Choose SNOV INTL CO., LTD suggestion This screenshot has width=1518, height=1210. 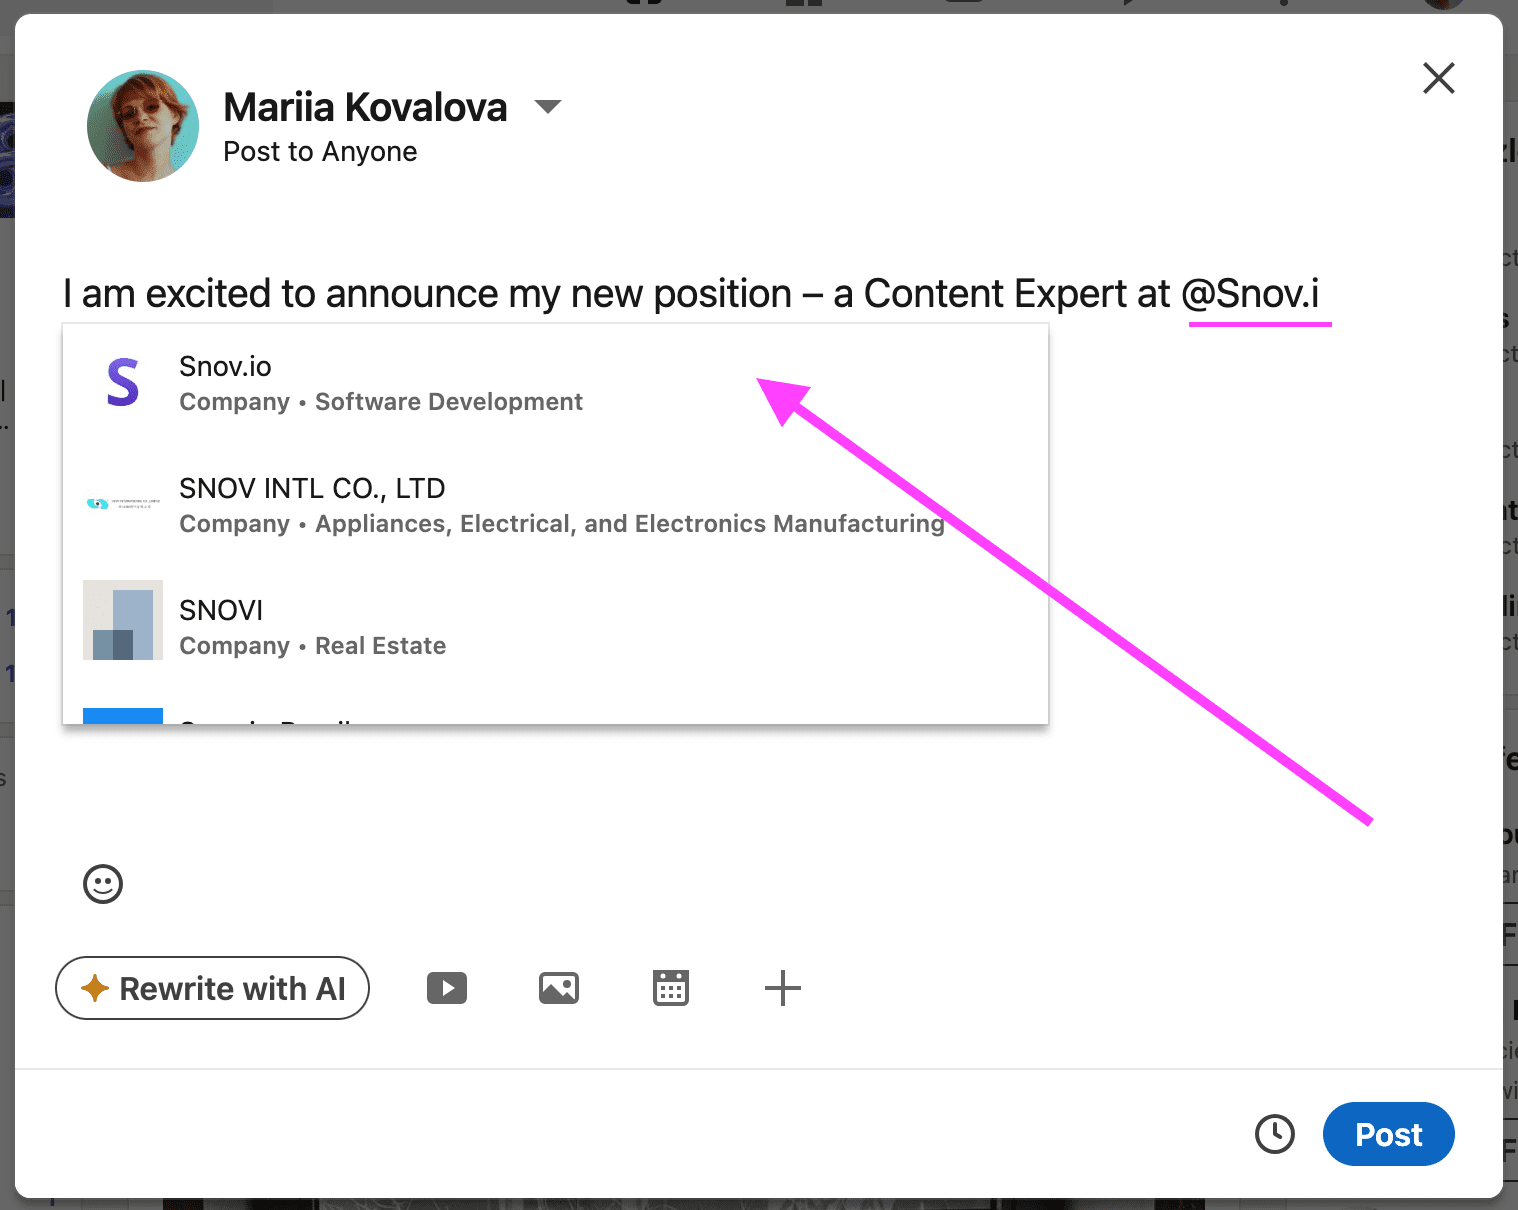(555, 506)
